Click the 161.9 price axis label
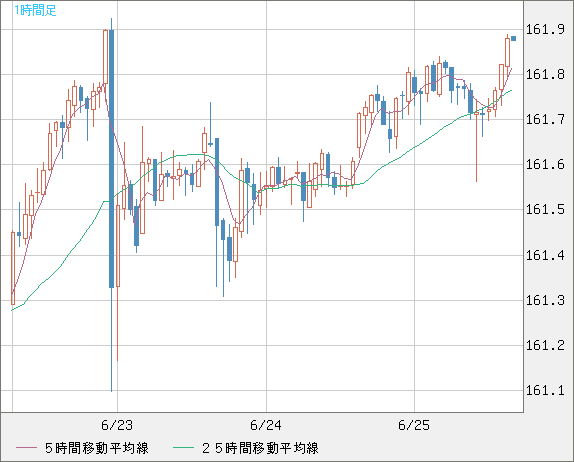Screen dimensions: 574x462 pos(545,29)
